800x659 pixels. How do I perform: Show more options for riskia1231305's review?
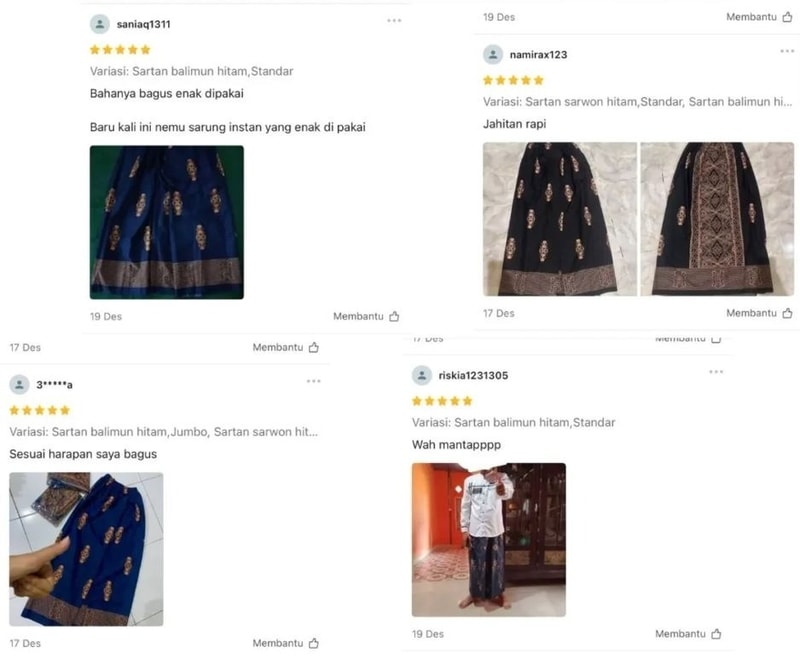click(x=716, y=372)
